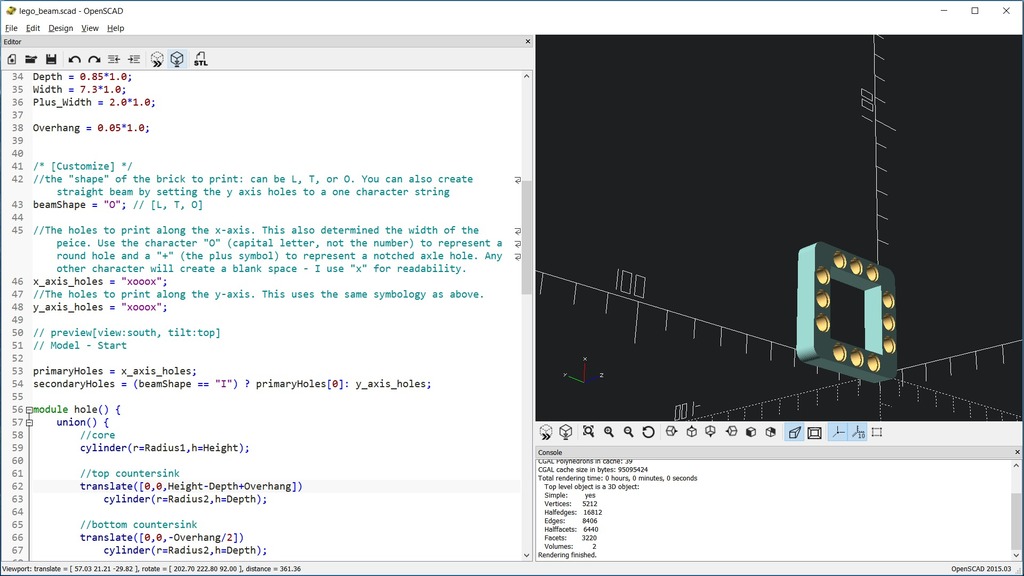
Task: Click the New file icon in editor toolbar
Action: (x=12, y=60)
